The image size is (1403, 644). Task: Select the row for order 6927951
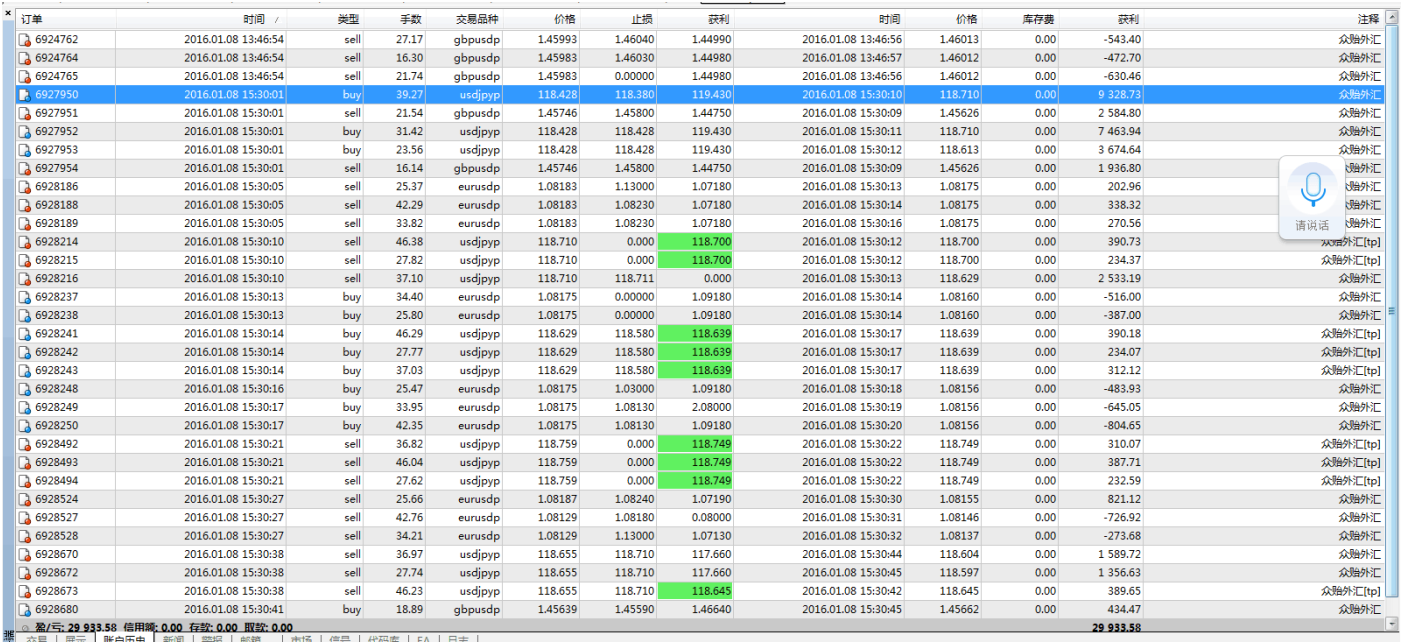click(x=700, y=113)
